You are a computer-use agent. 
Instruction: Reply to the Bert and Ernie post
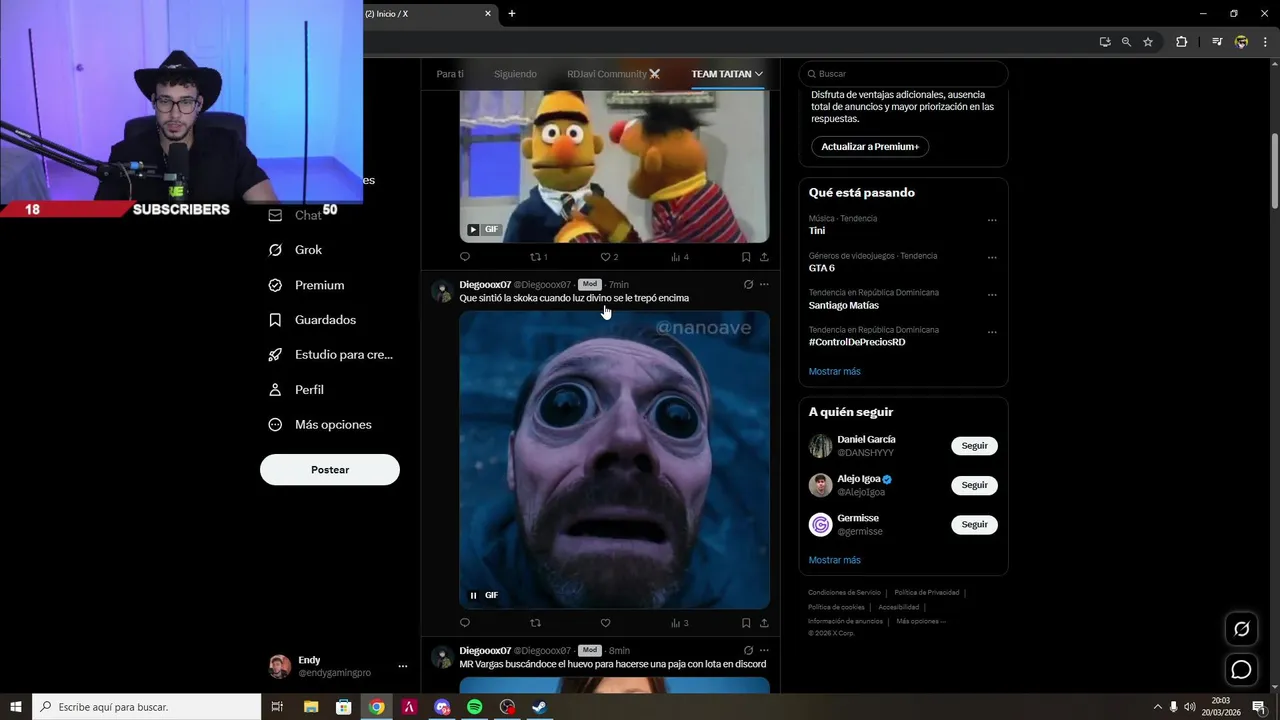(x=464, y=257)
